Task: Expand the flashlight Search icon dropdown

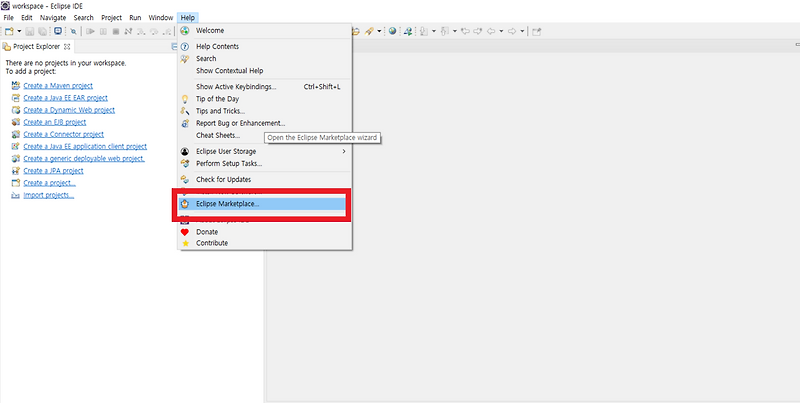Action: (379, 31)
